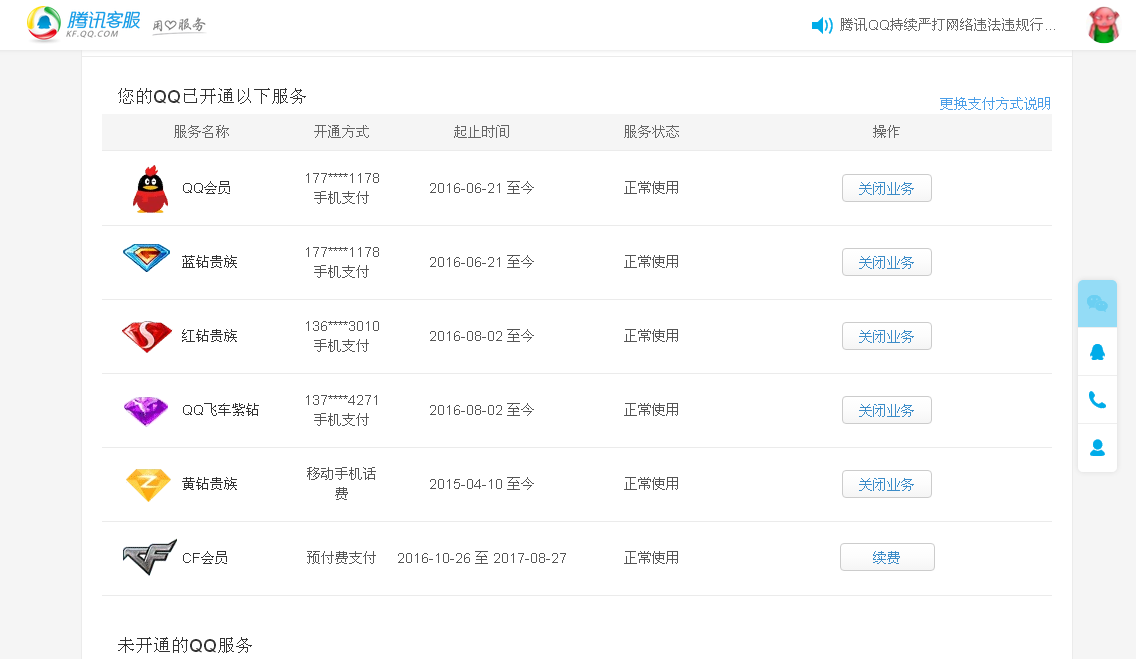Screen dimensions: 1136x659
Task: Select the 操作 column header
Action: [x=886, y=132]
